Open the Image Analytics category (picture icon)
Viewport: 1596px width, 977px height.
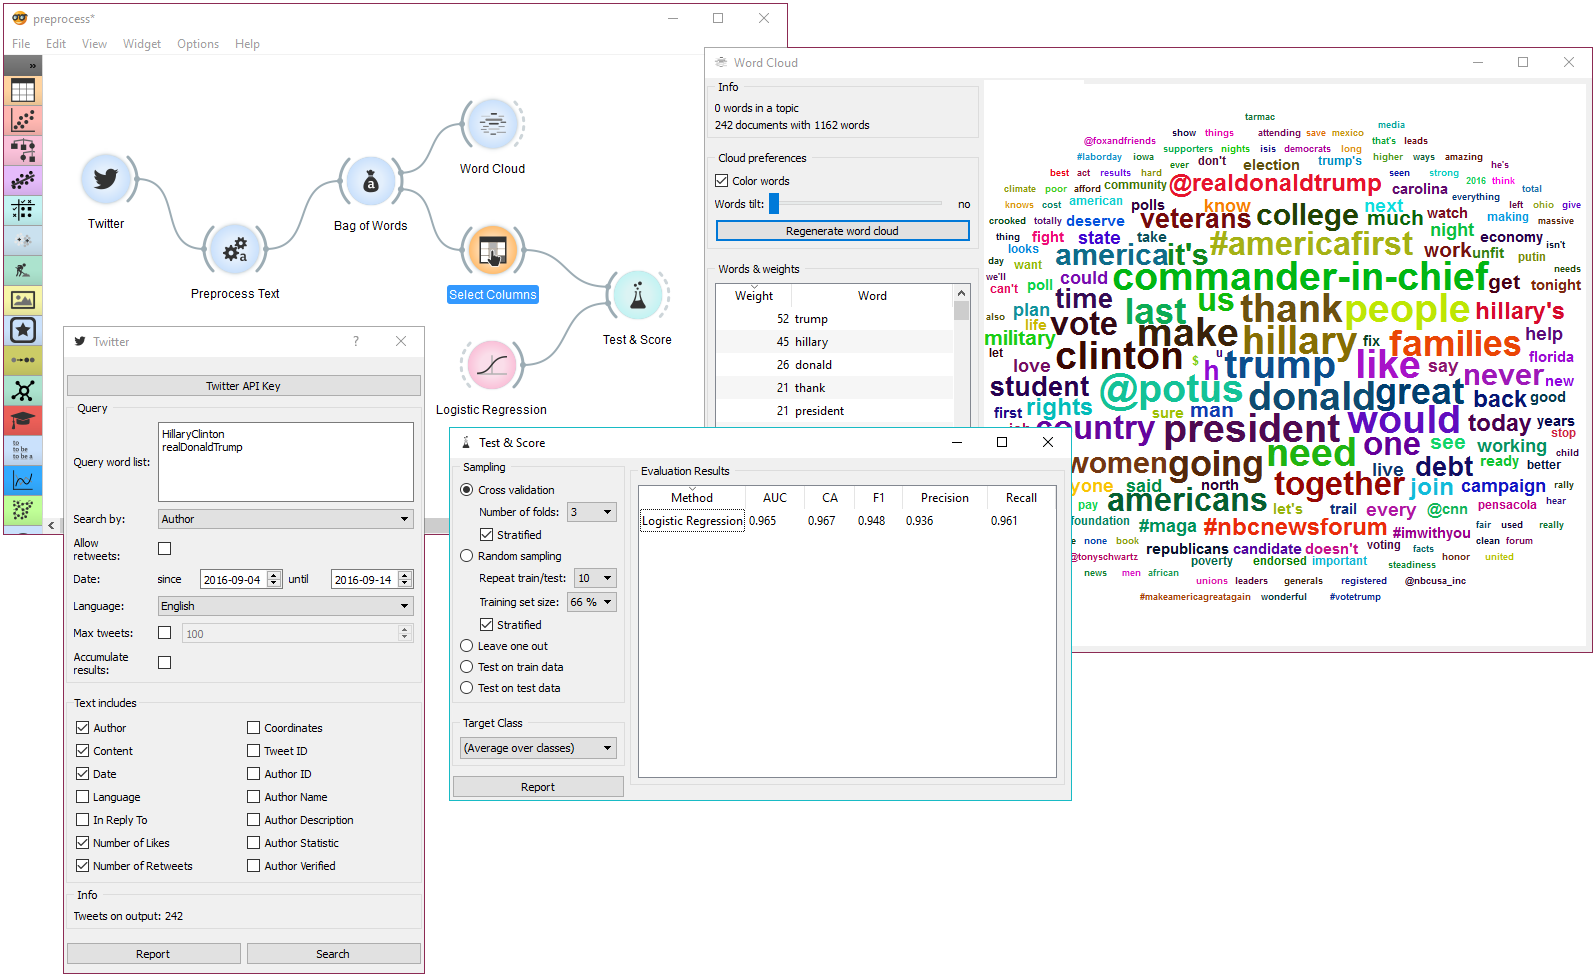coord(23,300)
